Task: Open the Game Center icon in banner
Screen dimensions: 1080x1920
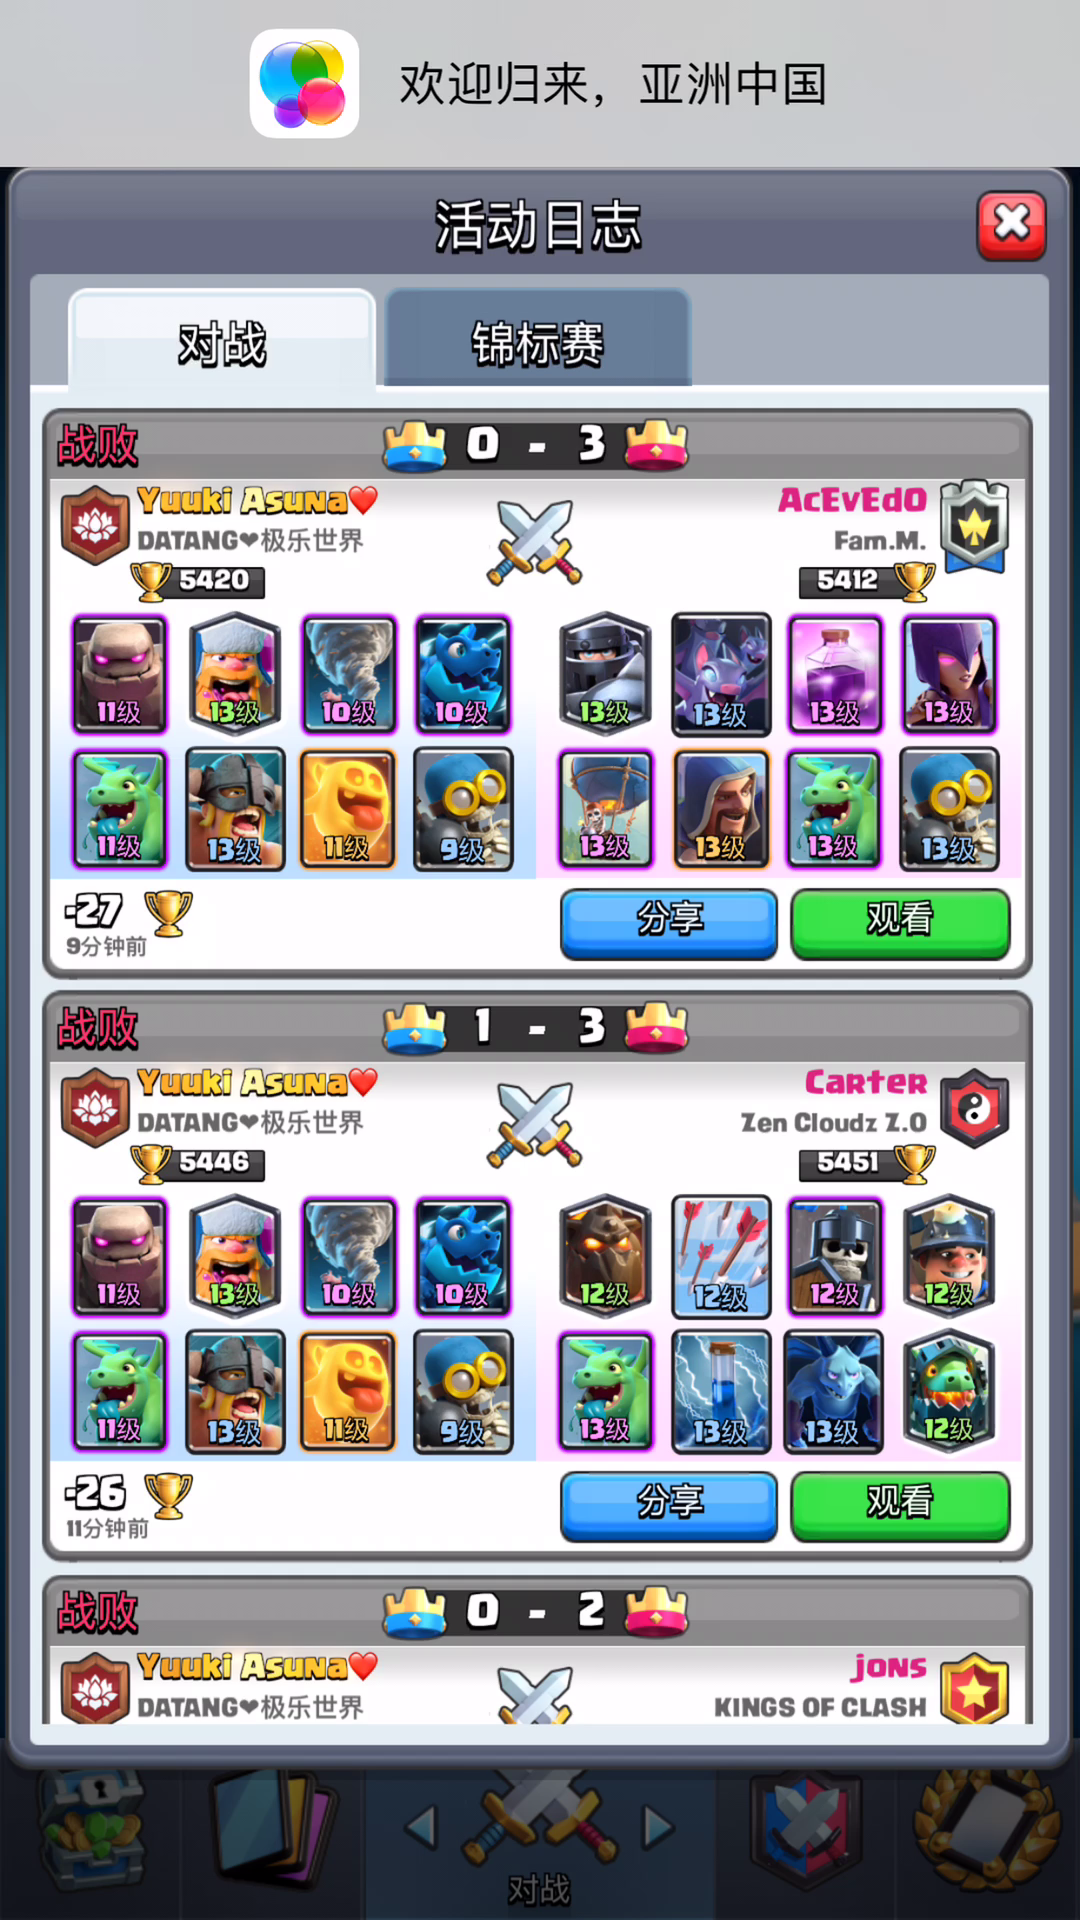Action: tap(304, 83)
